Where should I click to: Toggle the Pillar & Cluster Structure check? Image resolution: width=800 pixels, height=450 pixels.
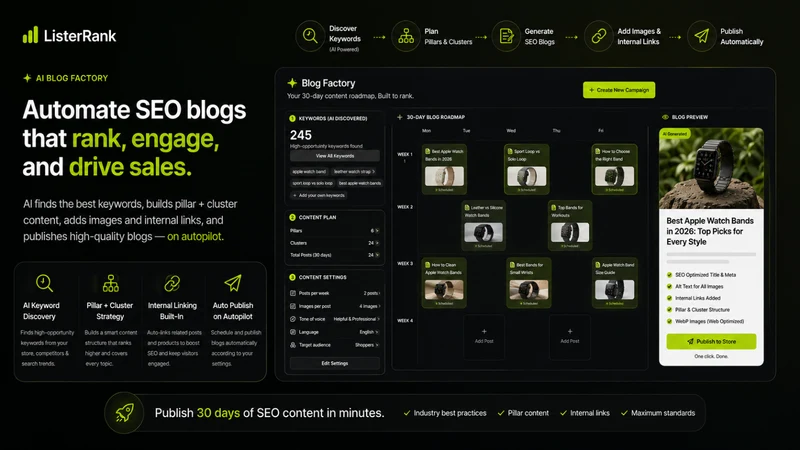click(x=669, y=310)
